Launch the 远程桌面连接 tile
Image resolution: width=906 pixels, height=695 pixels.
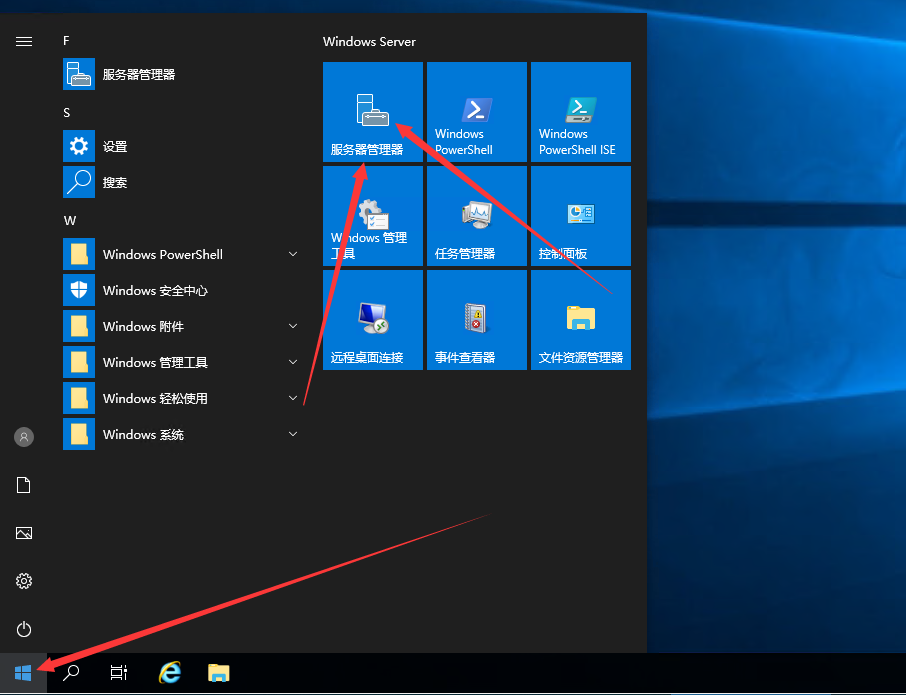tap(372, 319)
